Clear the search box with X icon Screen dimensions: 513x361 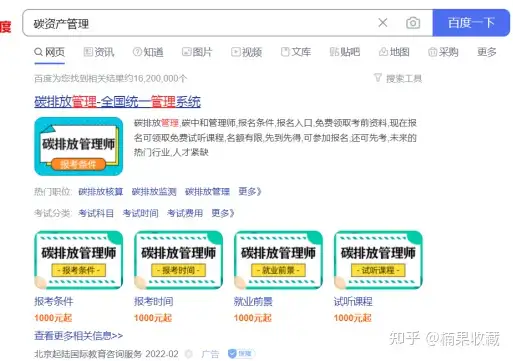pyautogui.click(x=383, y=23)
